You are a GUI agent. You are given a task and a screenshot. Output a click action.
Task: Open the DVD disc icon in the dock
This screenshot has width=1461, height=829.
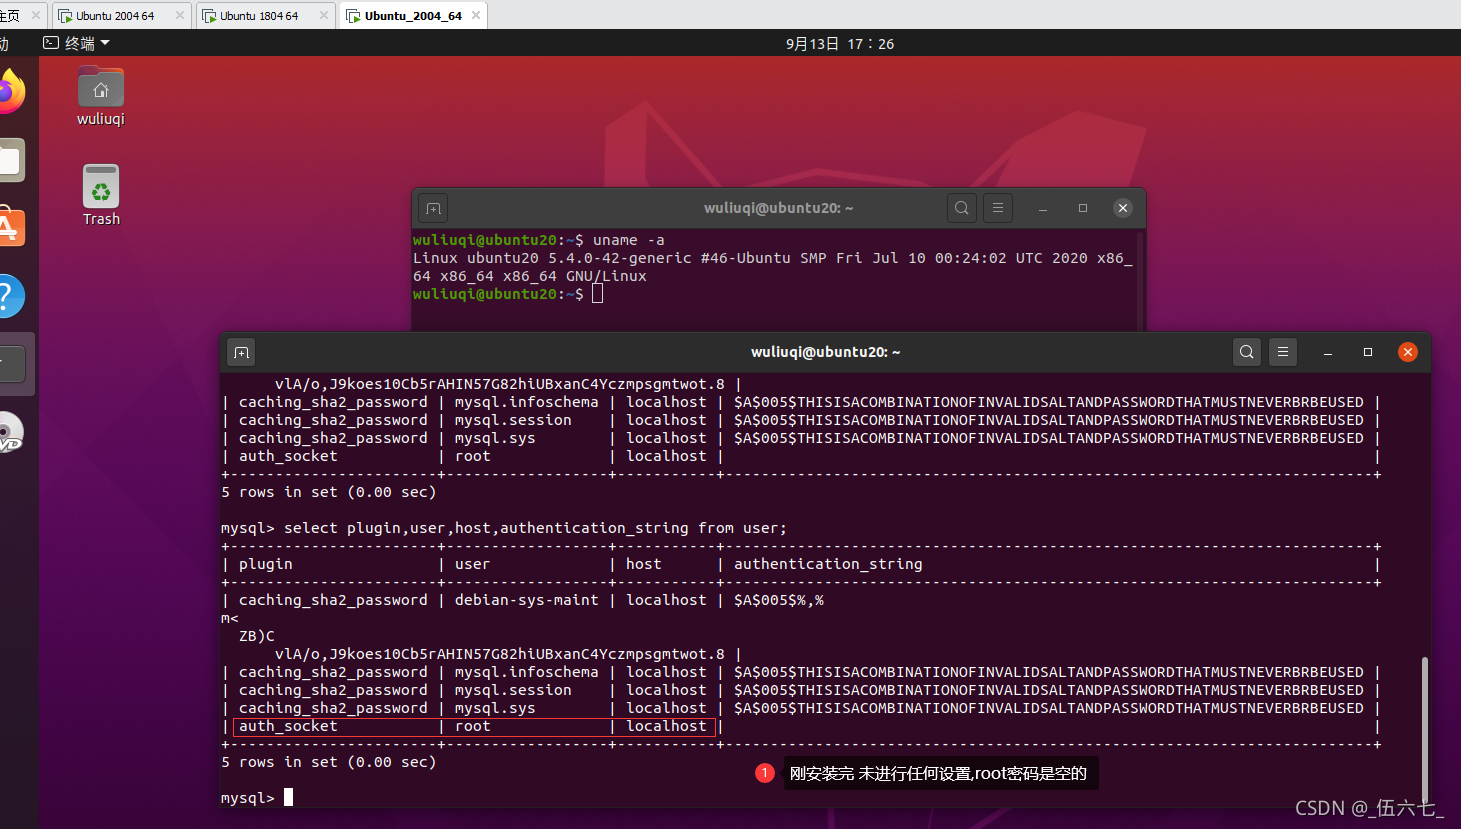click(x=10, y=433)
